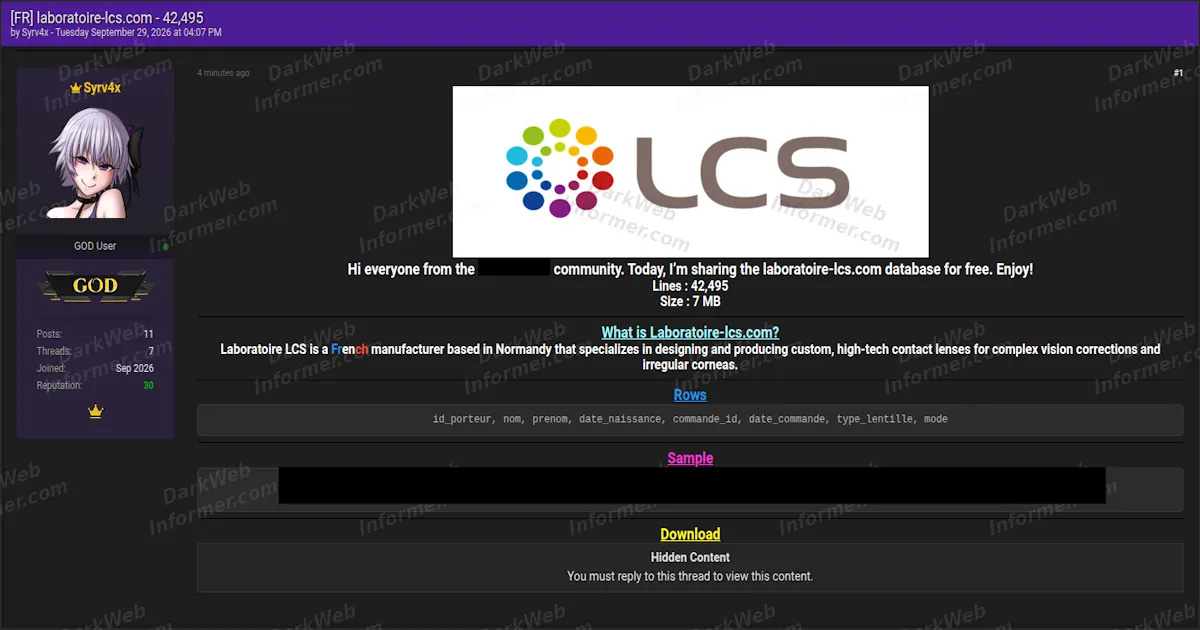Click the 'Posts:' count row
Viewport: 1200px width, 630px height.
[x=95, y=334]
